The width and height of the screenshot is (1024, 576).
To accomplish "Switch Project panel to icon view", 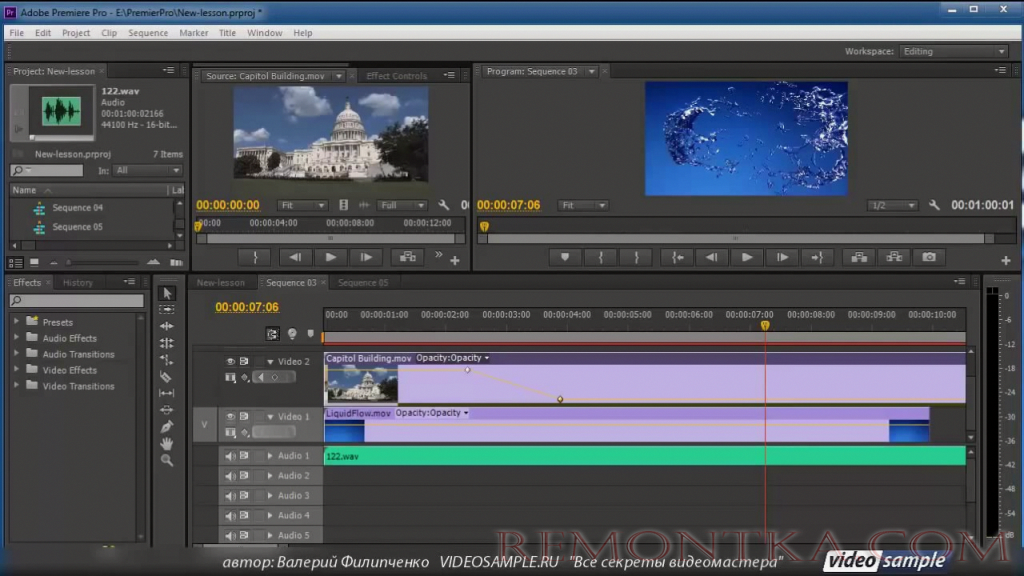I will tap(34, 263).
